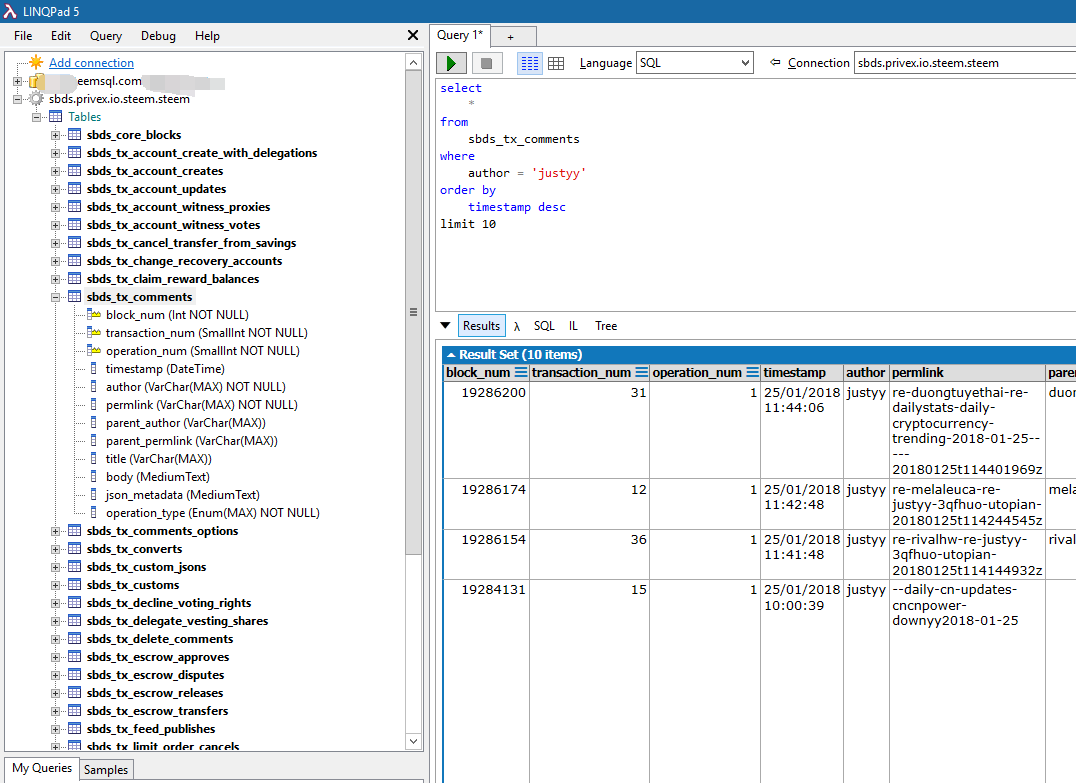Open operation_num column header menu icon
1076x783 pixels.
click(x=753, y=373)
